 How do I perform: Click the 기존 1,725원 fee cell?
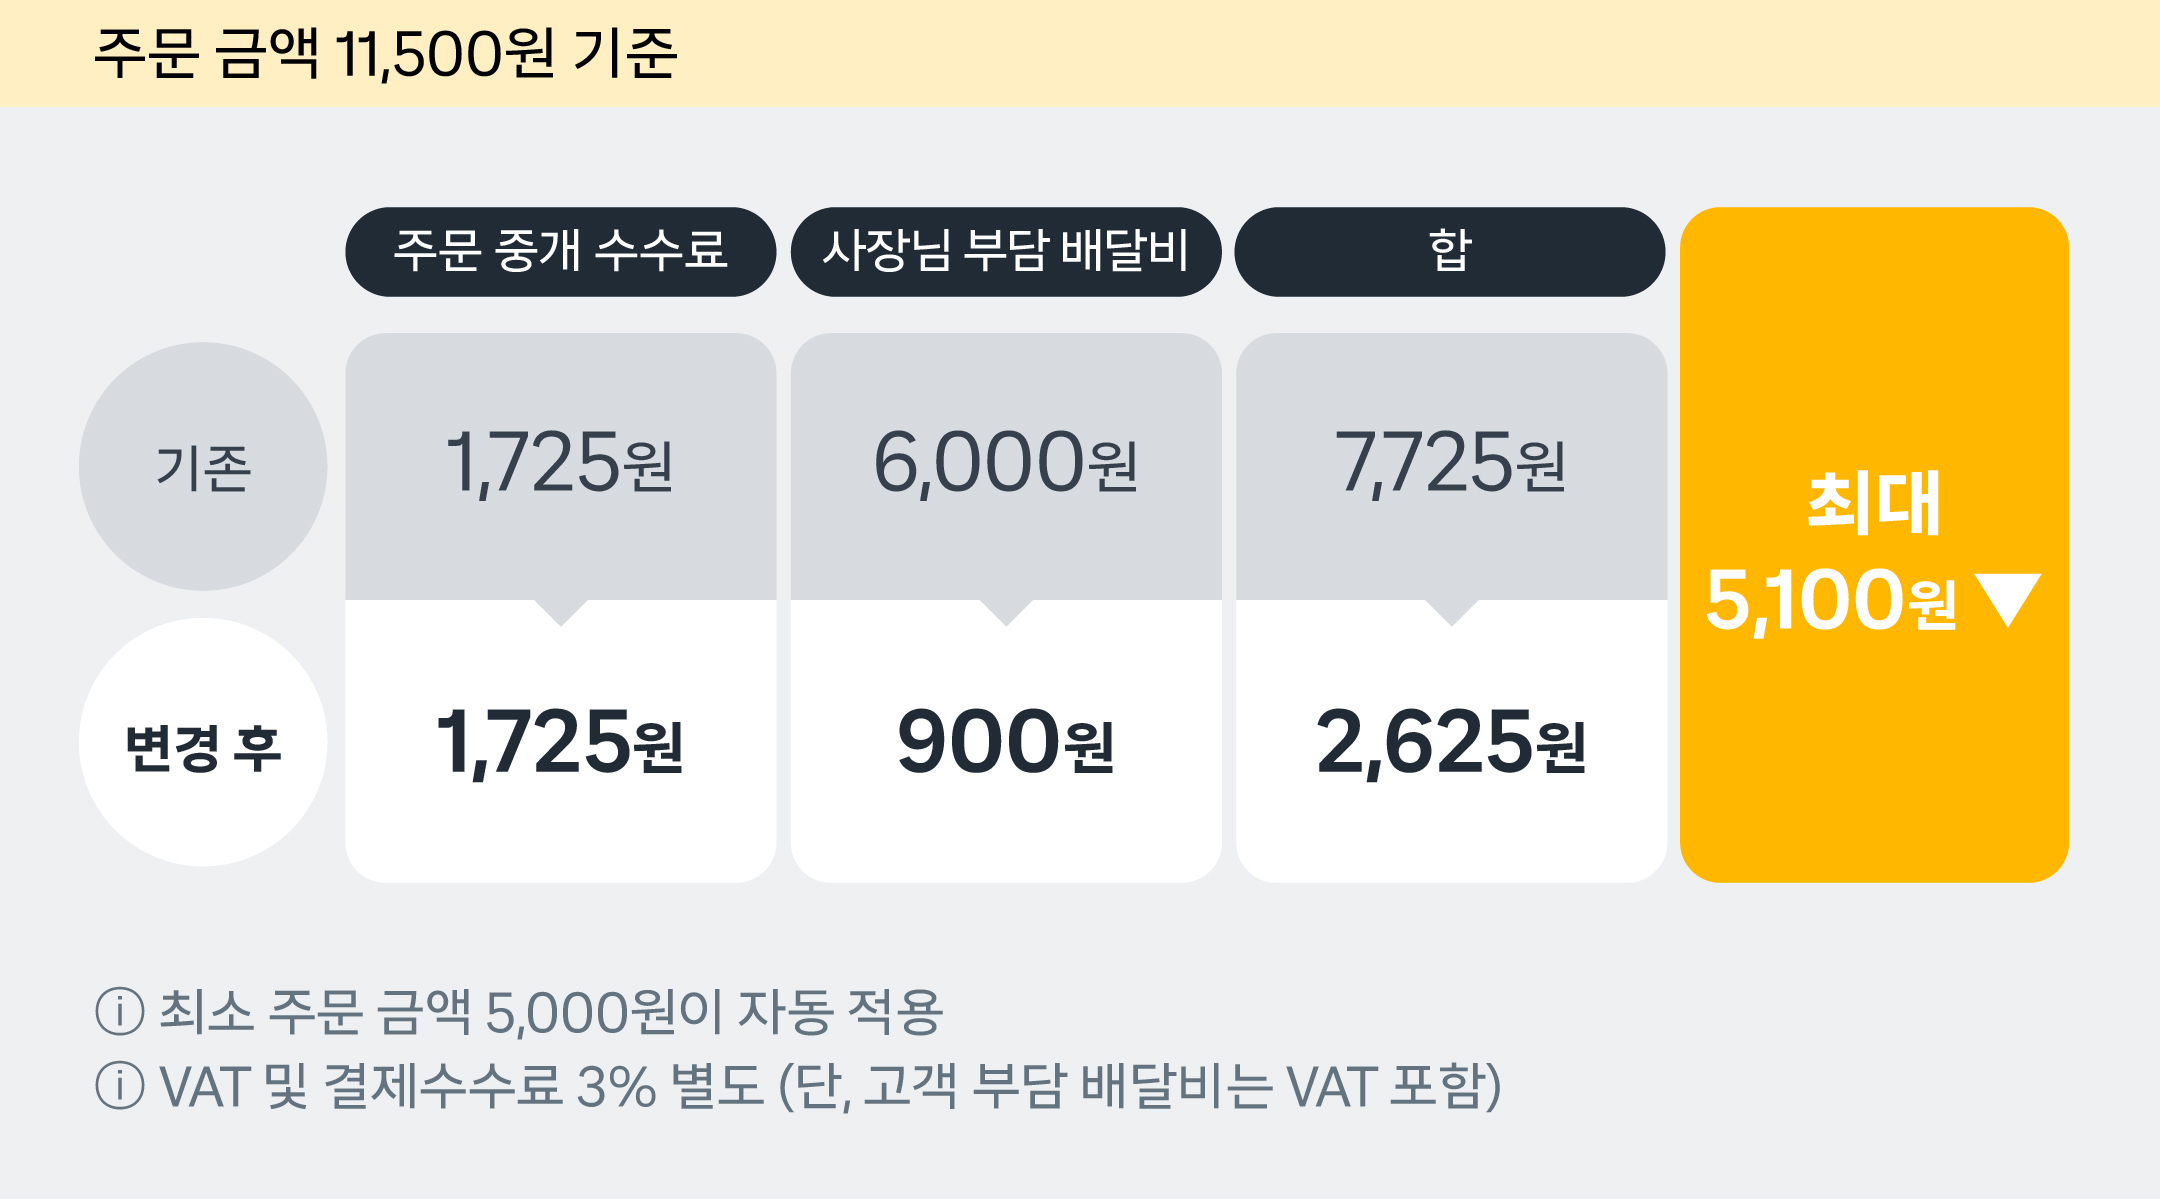[x=561, y=466]
